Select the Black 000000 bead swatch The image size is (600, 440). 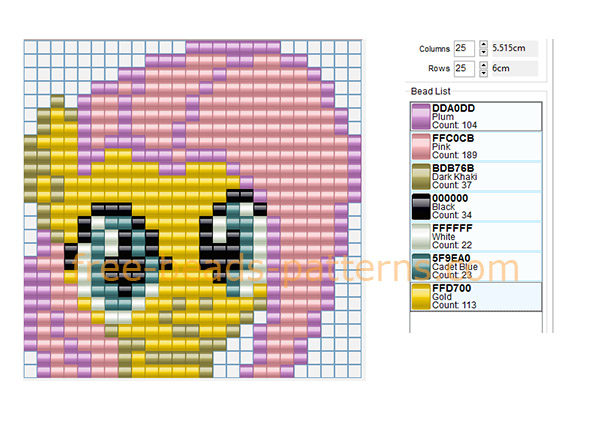421,207
